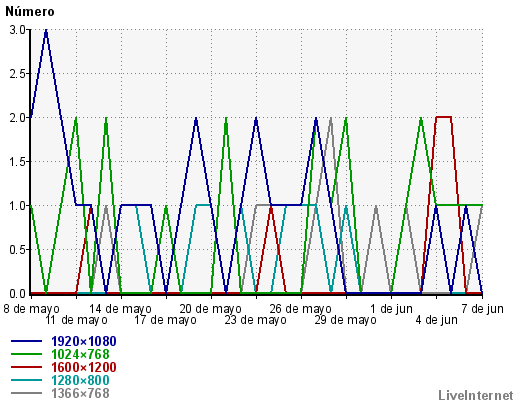Click the gray 1366×768 legend line swatch
520x405 pixels.
click(x=26, y=393)
